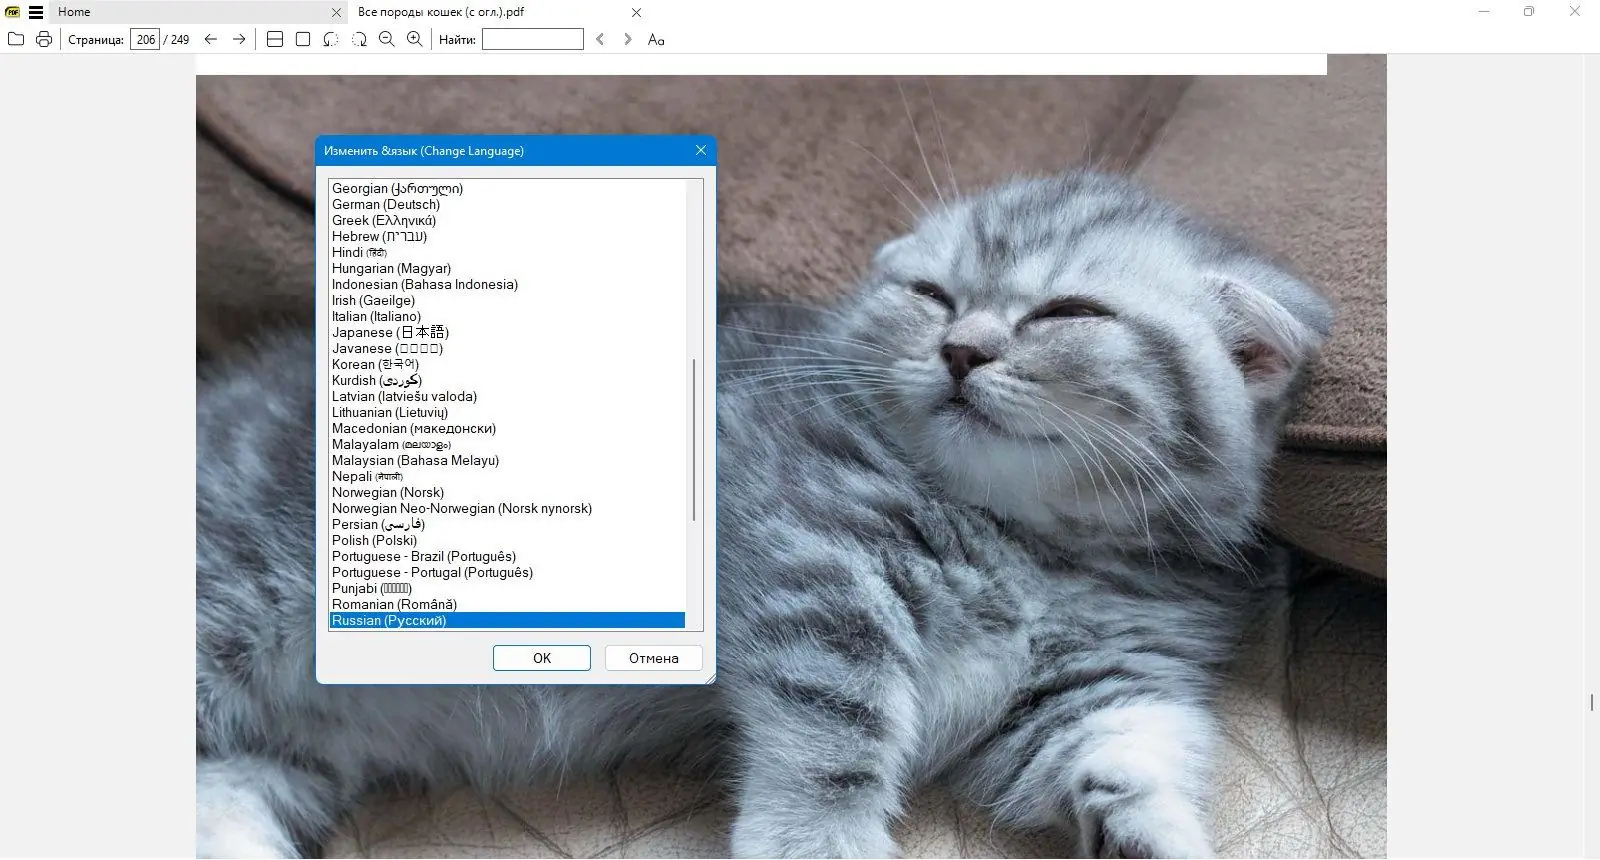
Task: Find next match arrow
Action: (x=628, y=39)
